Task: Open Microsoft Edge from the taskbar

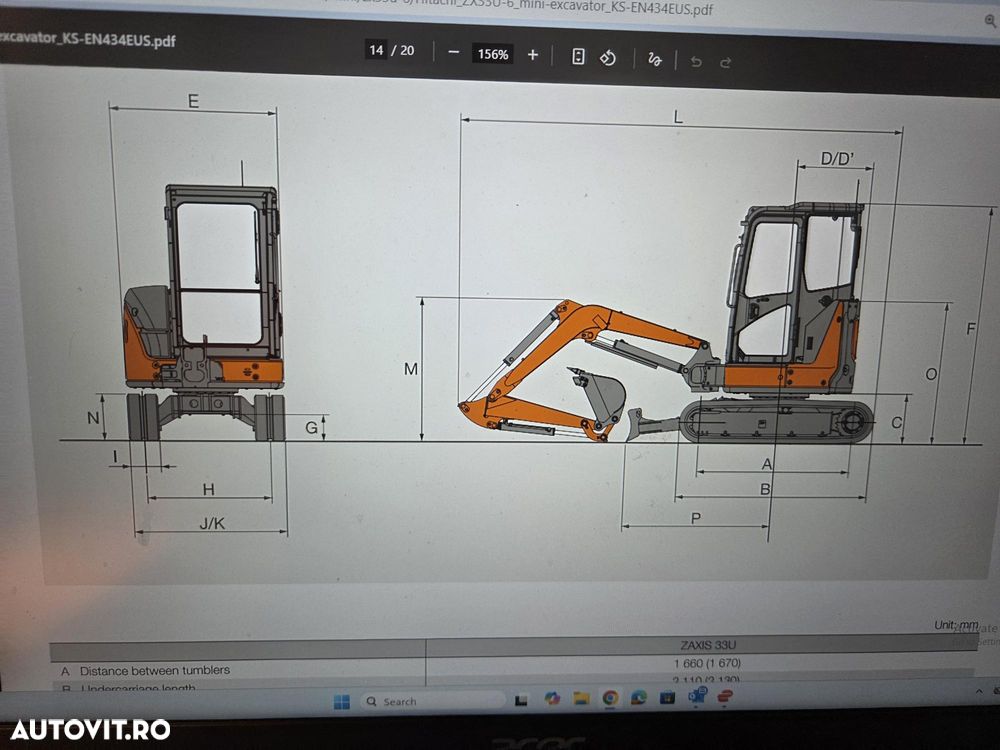Action: (638, 697)
